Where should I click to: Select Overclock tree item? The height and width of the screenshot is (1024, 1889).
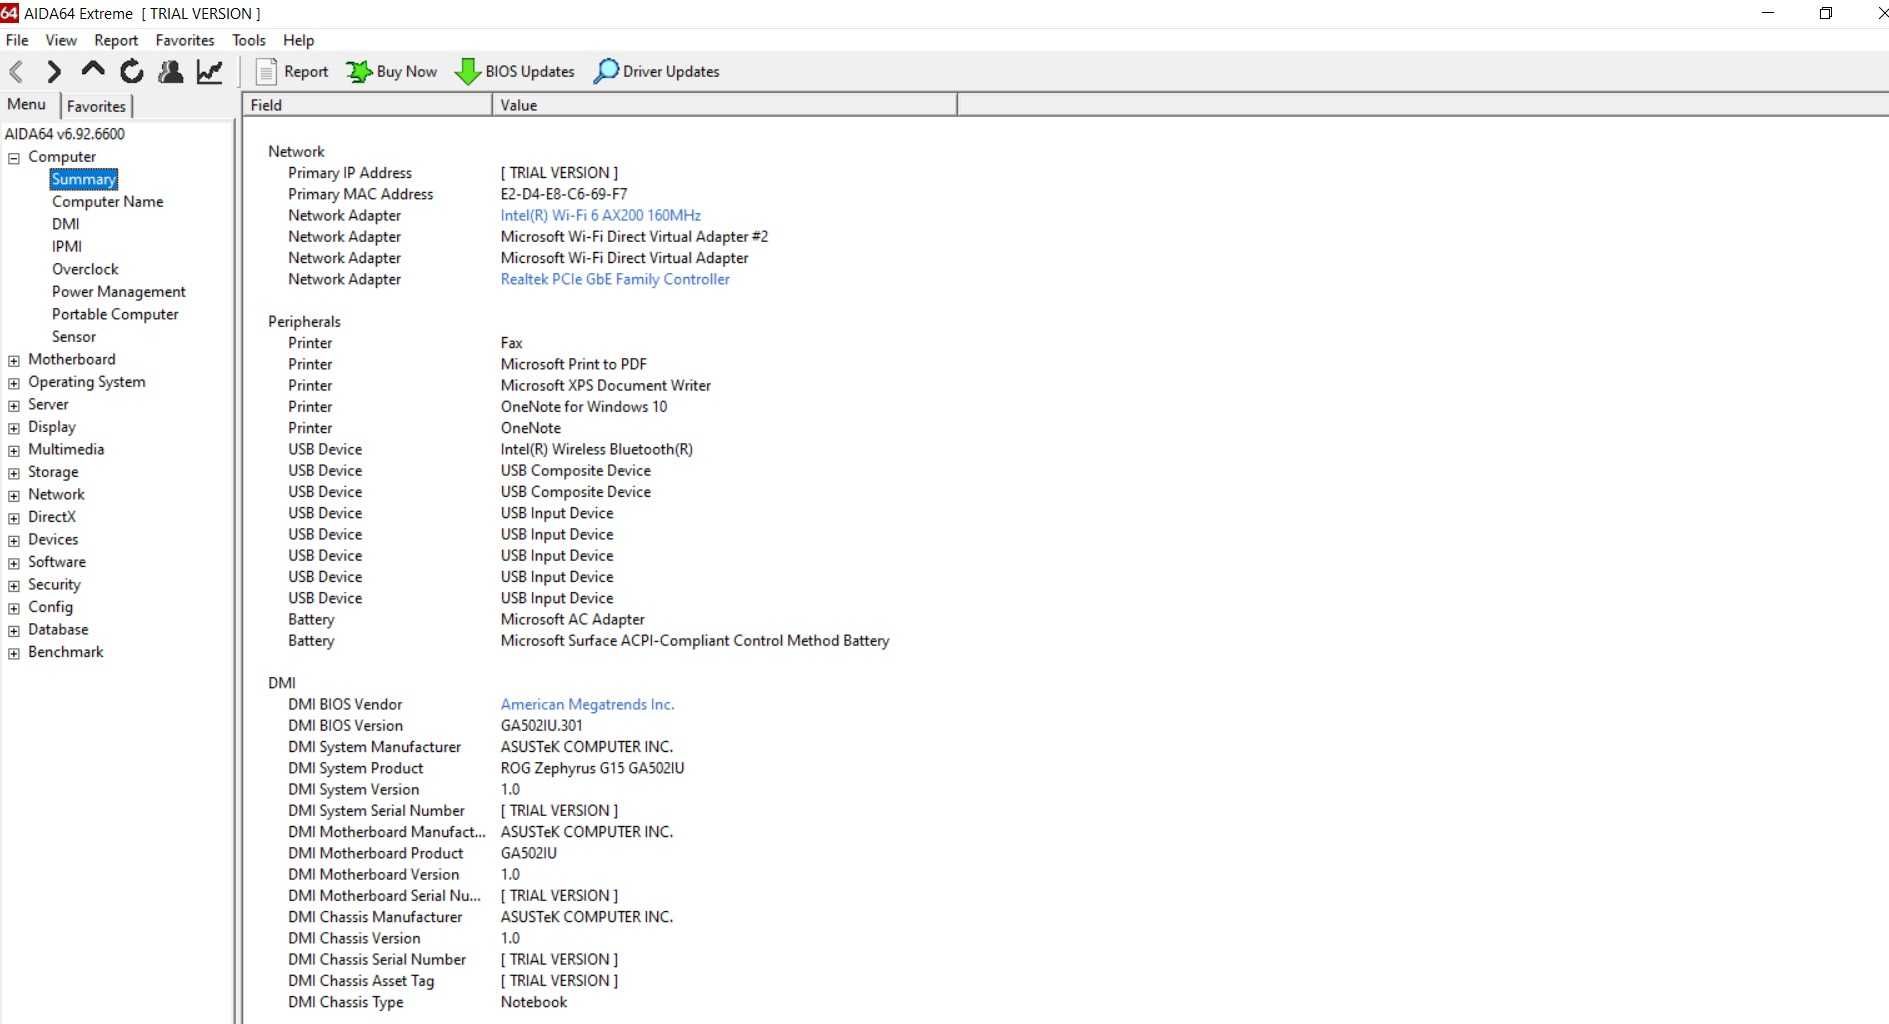pos(85,269)
